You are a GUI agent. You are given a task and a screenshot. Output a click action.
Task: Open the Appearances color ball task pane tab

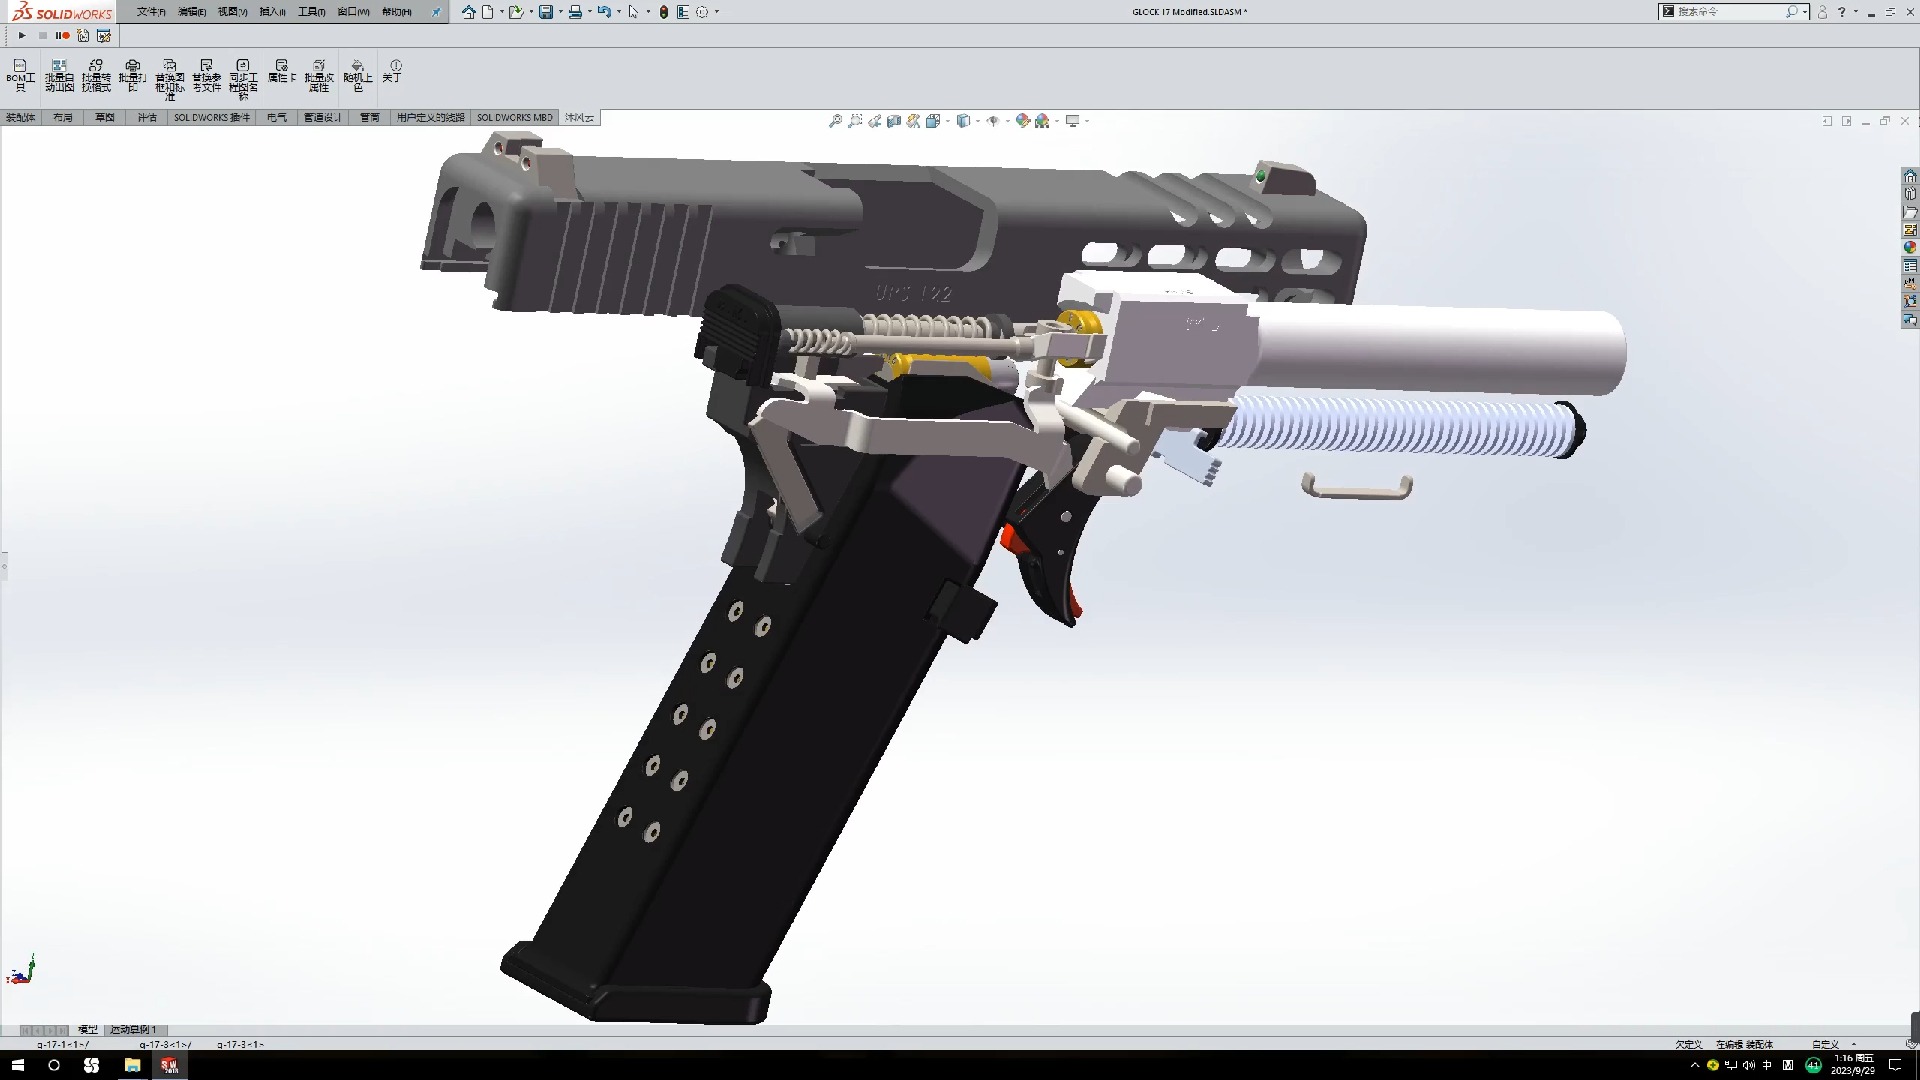click(x=1910, y=247)
